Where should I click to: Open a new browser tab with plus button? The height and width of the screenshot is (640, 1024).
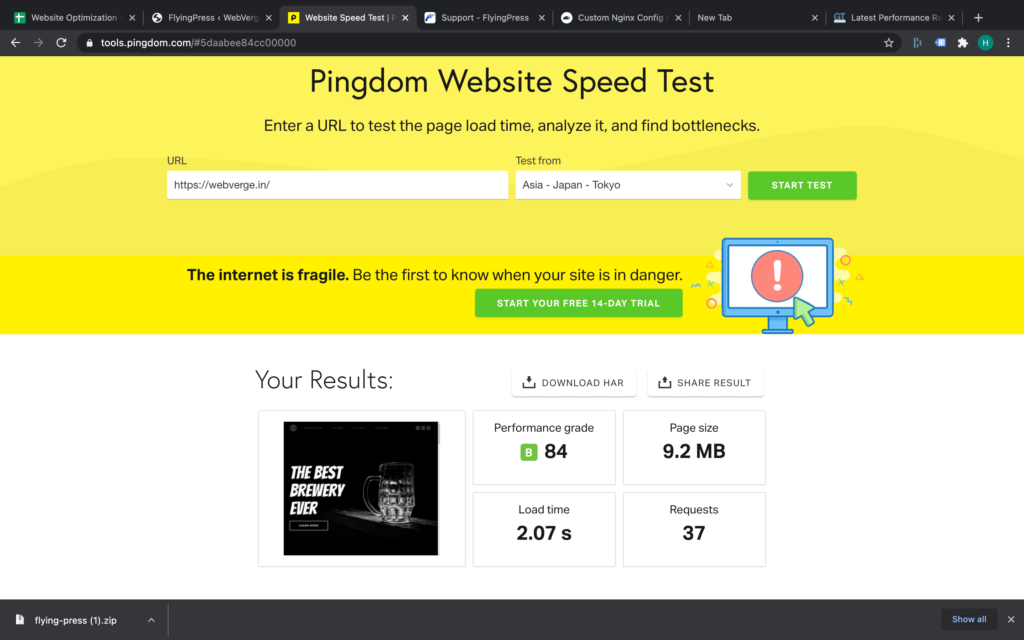click(x=978, y=17)
